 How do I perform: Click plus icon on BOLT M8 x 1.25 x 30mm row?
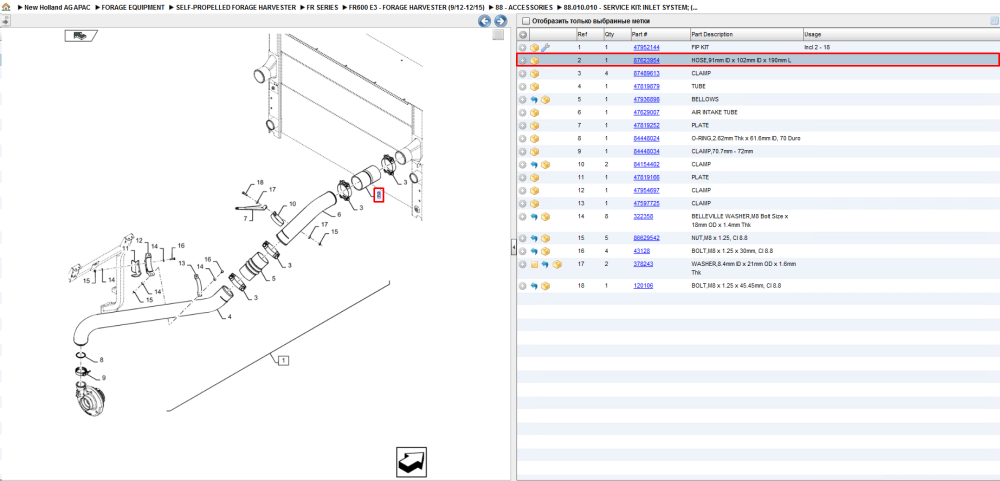tap(522, 251)
